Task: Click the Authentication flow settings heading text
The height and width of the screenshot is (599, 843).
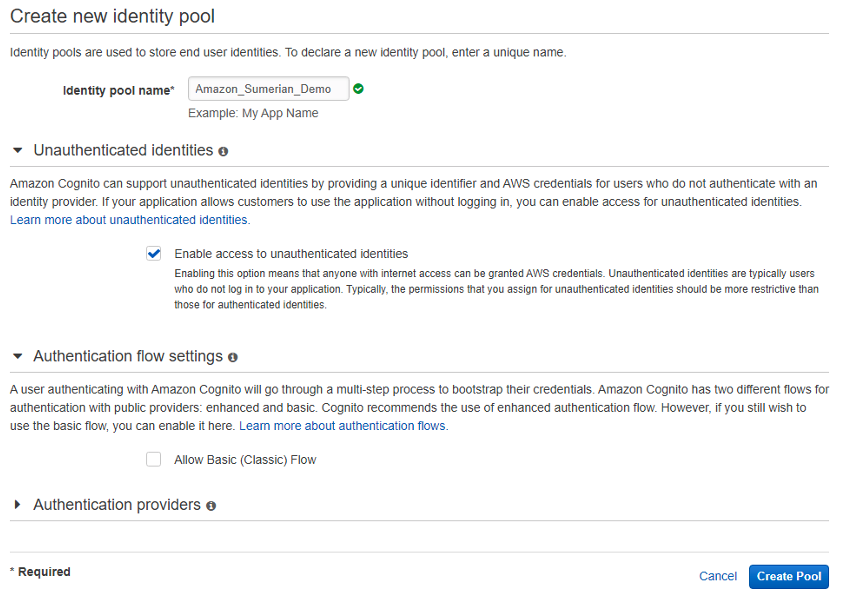Action: tap(128, 357)
